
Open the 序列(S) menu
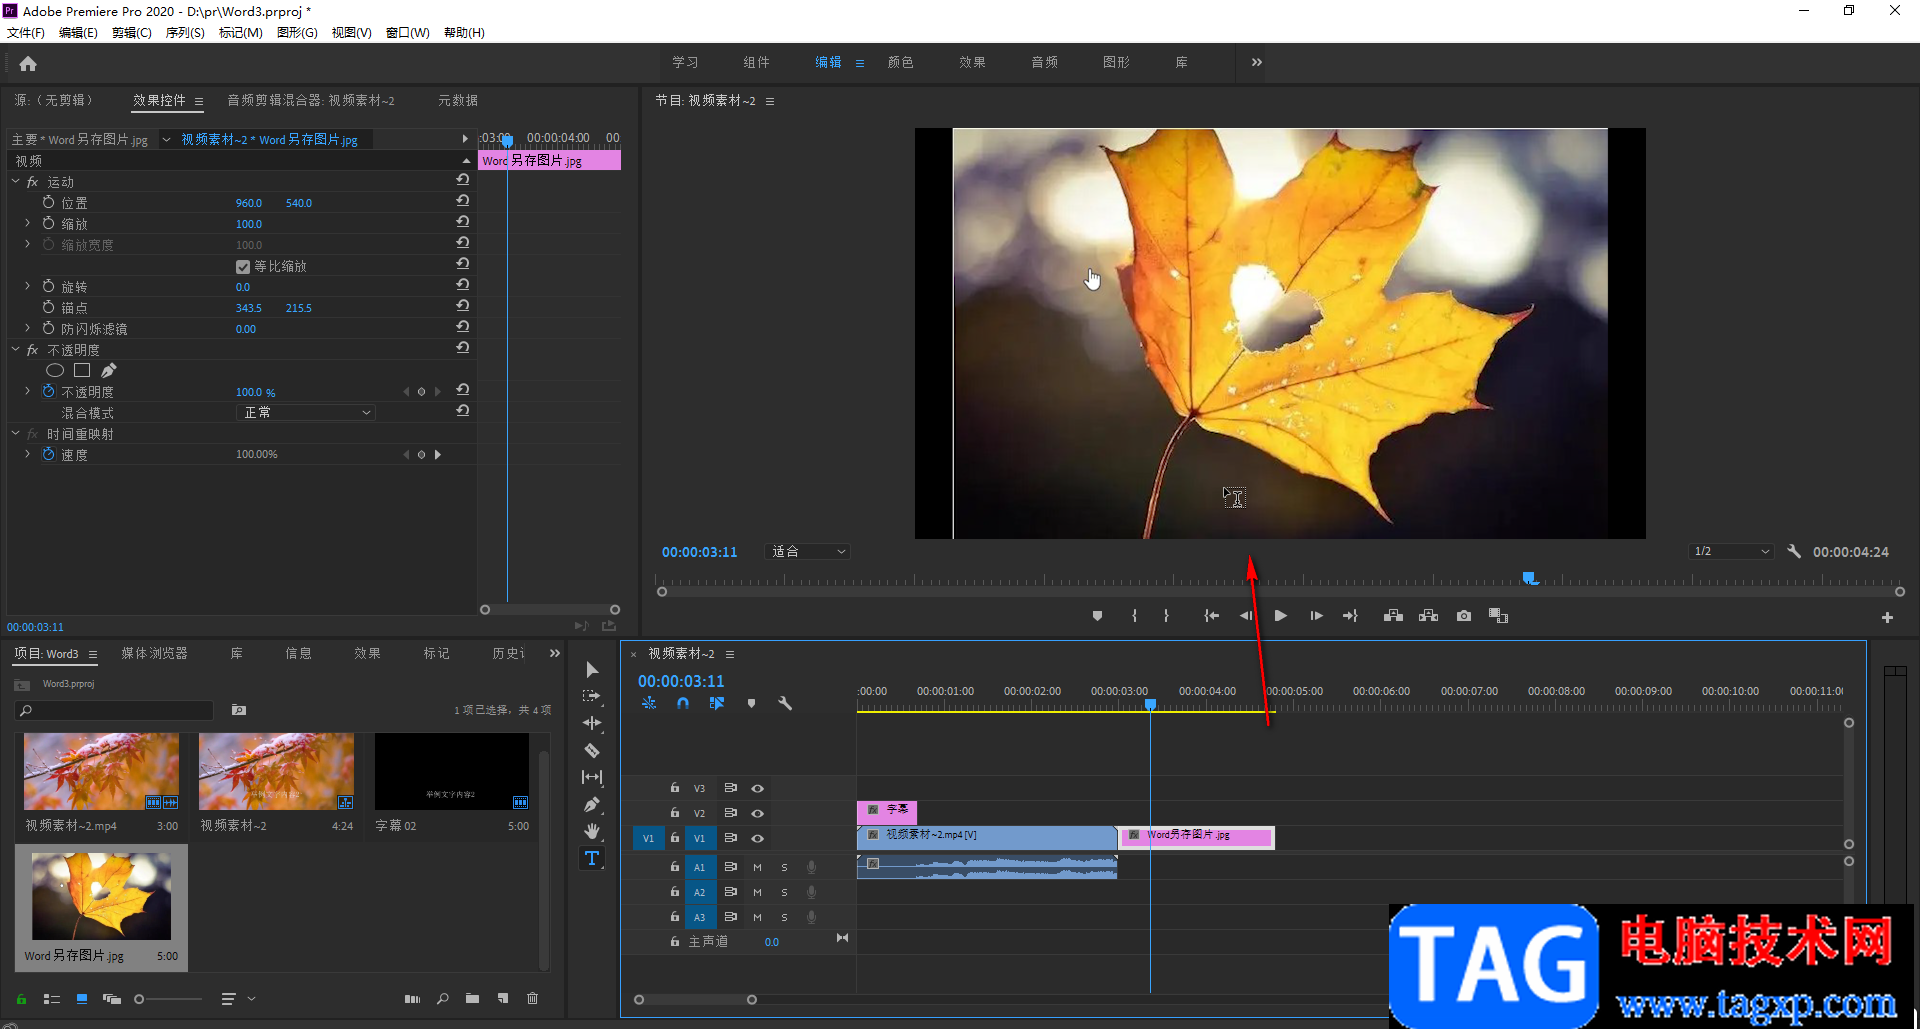(185, 33)
